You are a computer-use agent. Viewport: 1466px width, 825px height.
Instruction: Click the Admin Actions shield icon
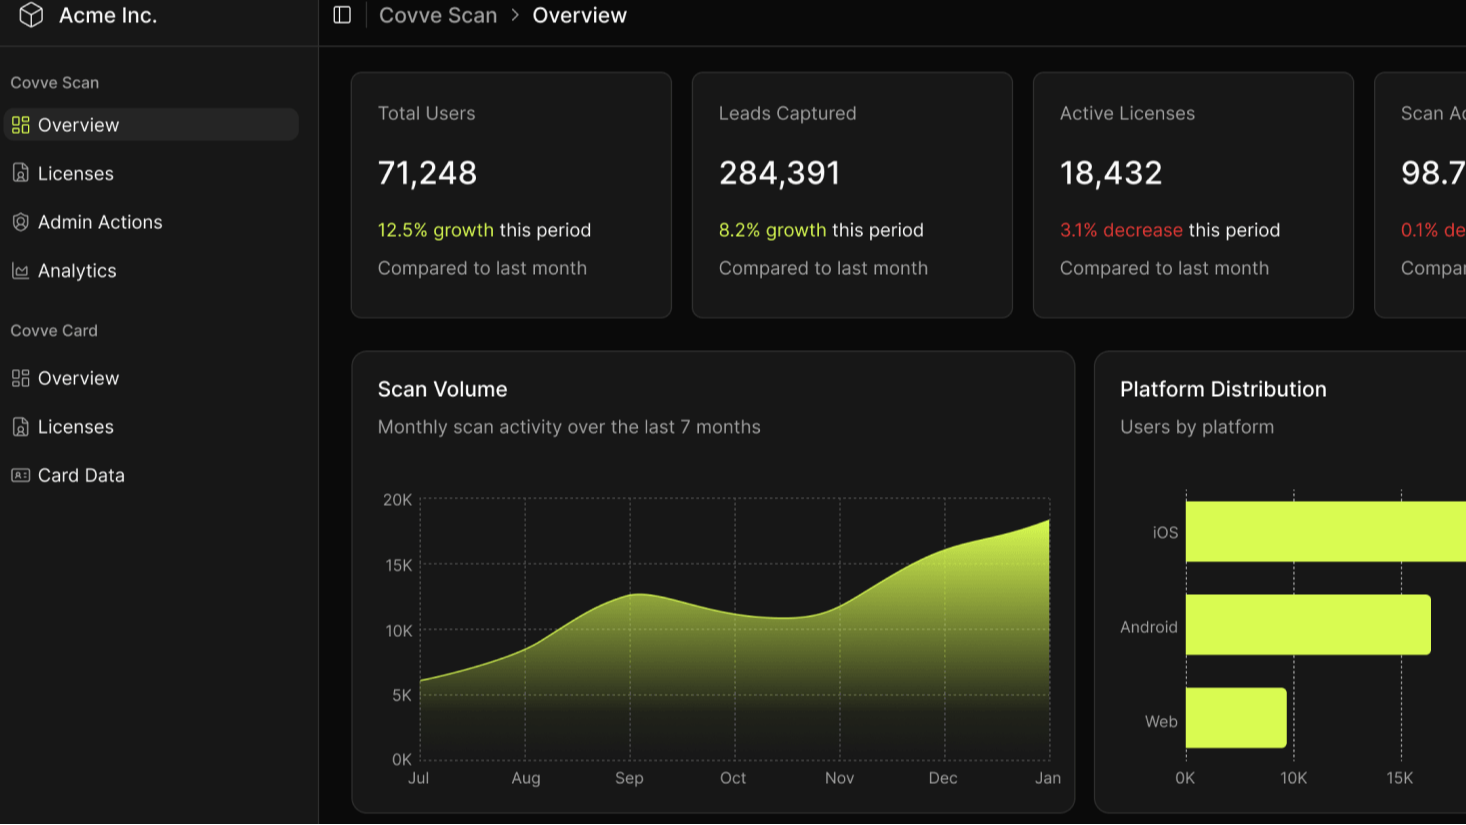(20, 222)
